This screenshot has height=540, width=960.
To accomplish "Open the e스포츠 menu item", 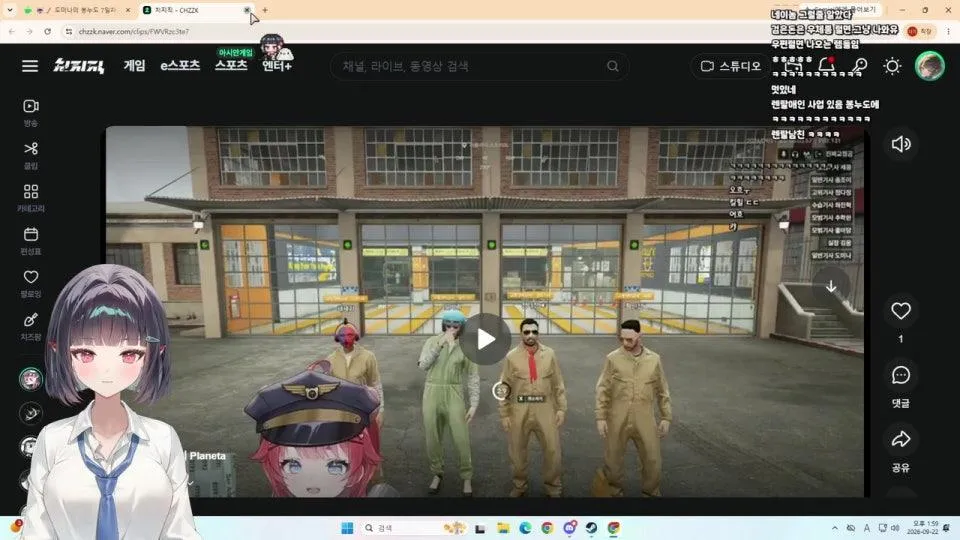I will pyautogui.click(x=180, y=65).
